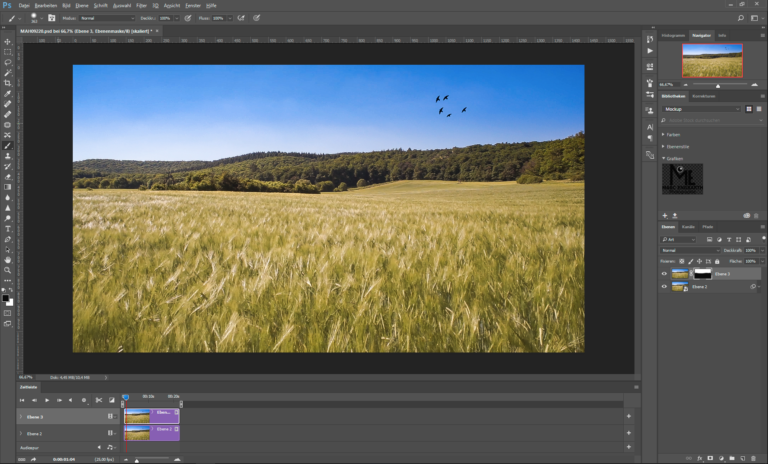768x464 pixels.
Task: Open the Filter menu
Action: click(x=141, y=5)
